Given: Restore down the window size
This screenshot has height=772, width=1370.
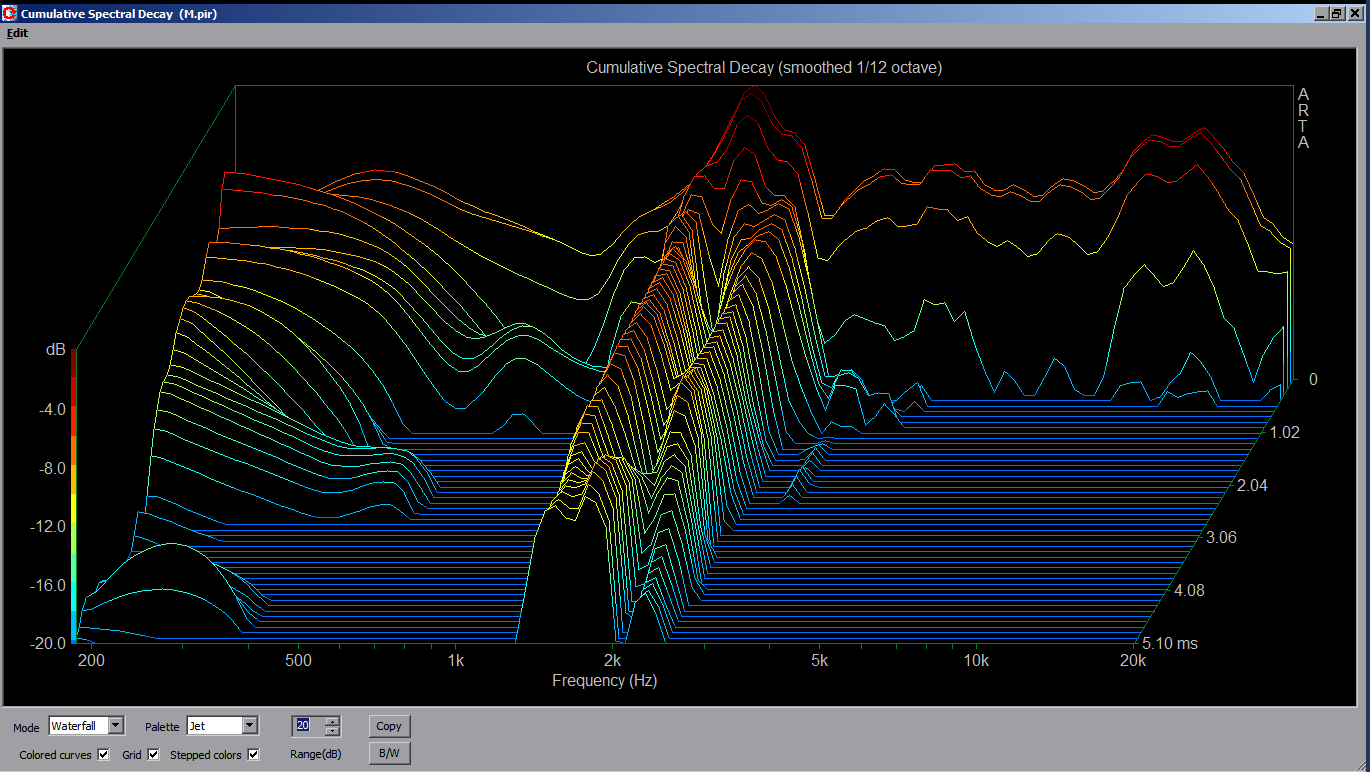Looking at the screenshot, I should tap(1336, 14).
